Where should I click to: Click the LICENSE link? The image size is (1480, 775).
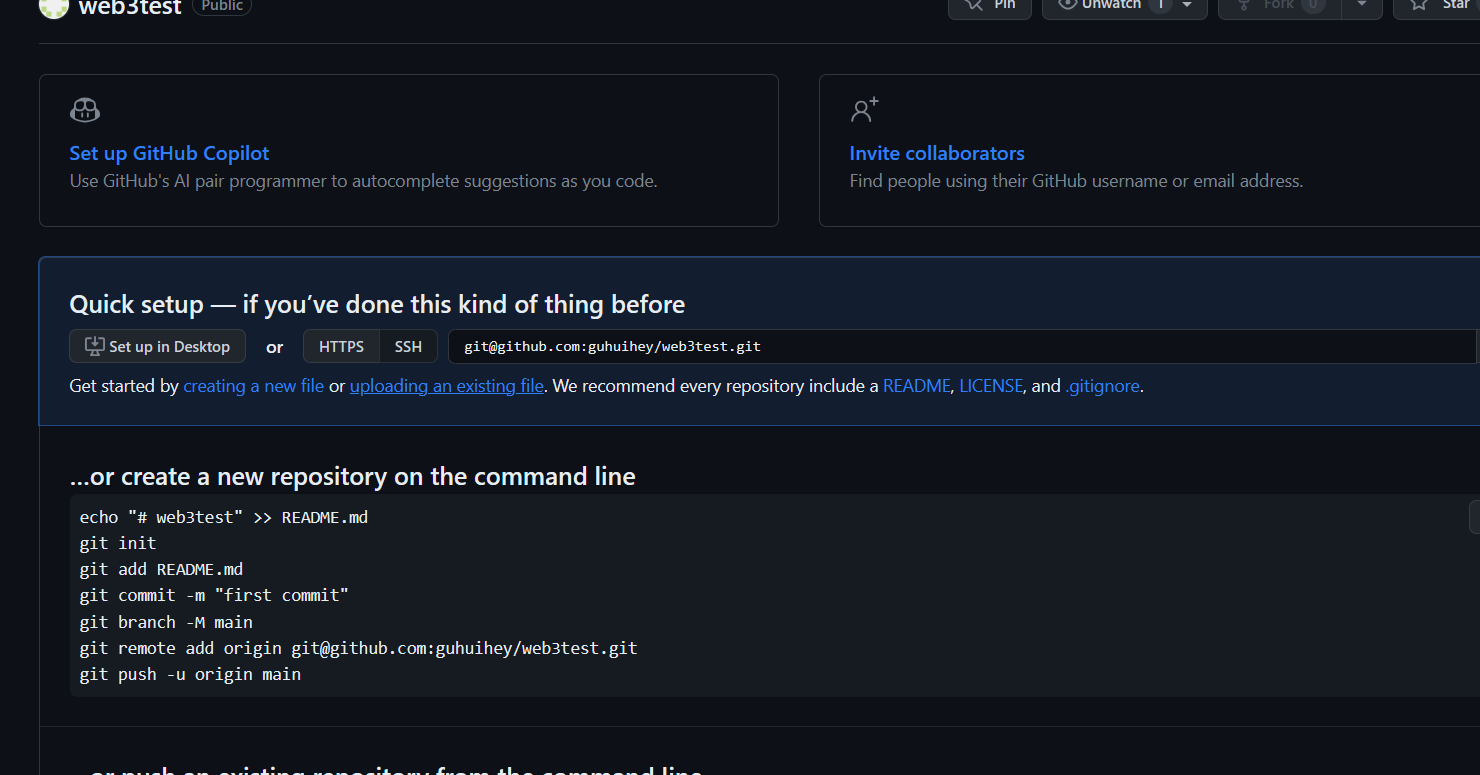991,386
